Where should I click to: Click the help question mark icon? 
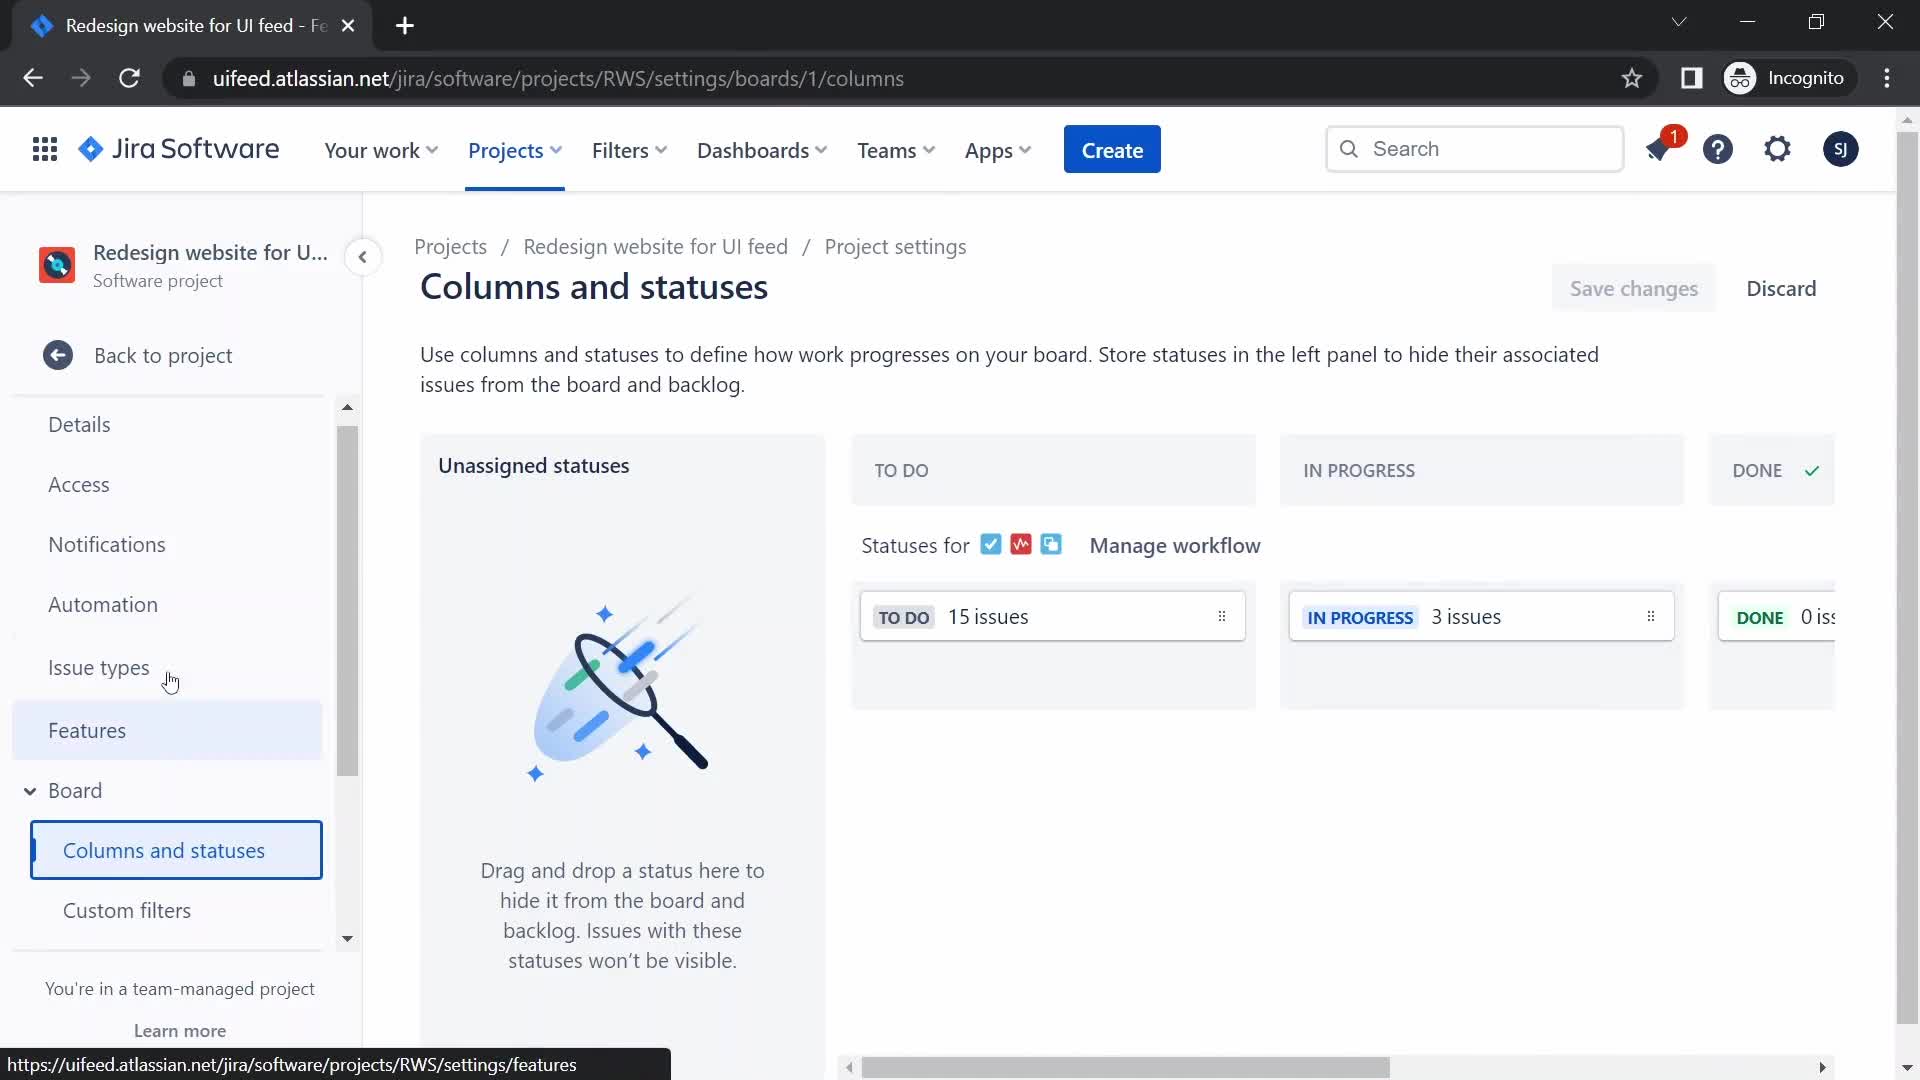[1718, 149]
